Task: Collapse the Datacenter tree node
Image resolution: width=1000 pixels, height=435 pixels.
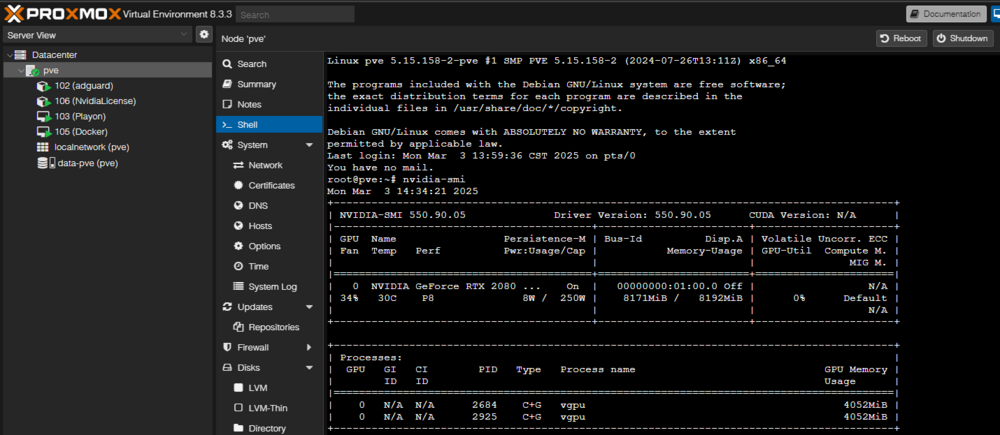Action: pos(9,55)
